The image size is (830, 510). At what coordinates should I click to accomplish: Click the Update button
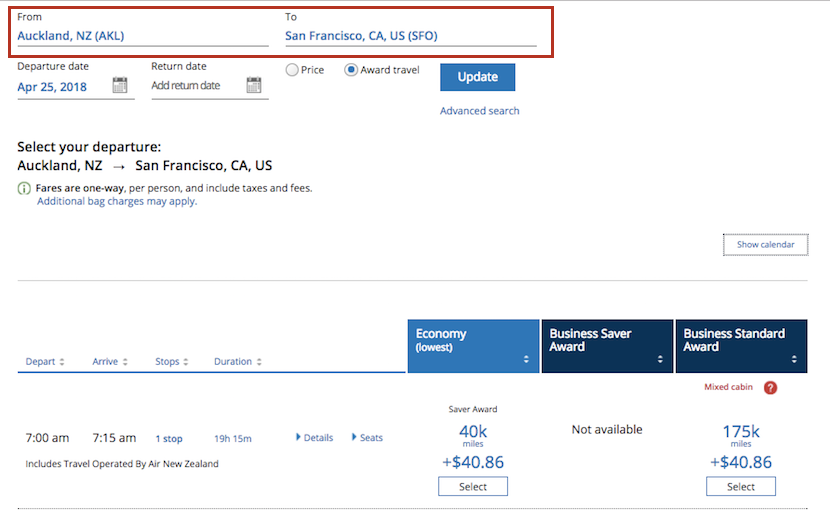(477, 77)
